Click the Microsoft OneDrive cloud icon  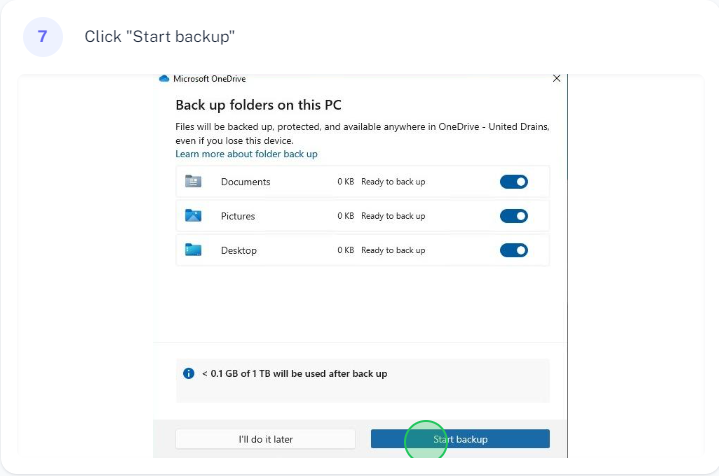tap(165, 78)
